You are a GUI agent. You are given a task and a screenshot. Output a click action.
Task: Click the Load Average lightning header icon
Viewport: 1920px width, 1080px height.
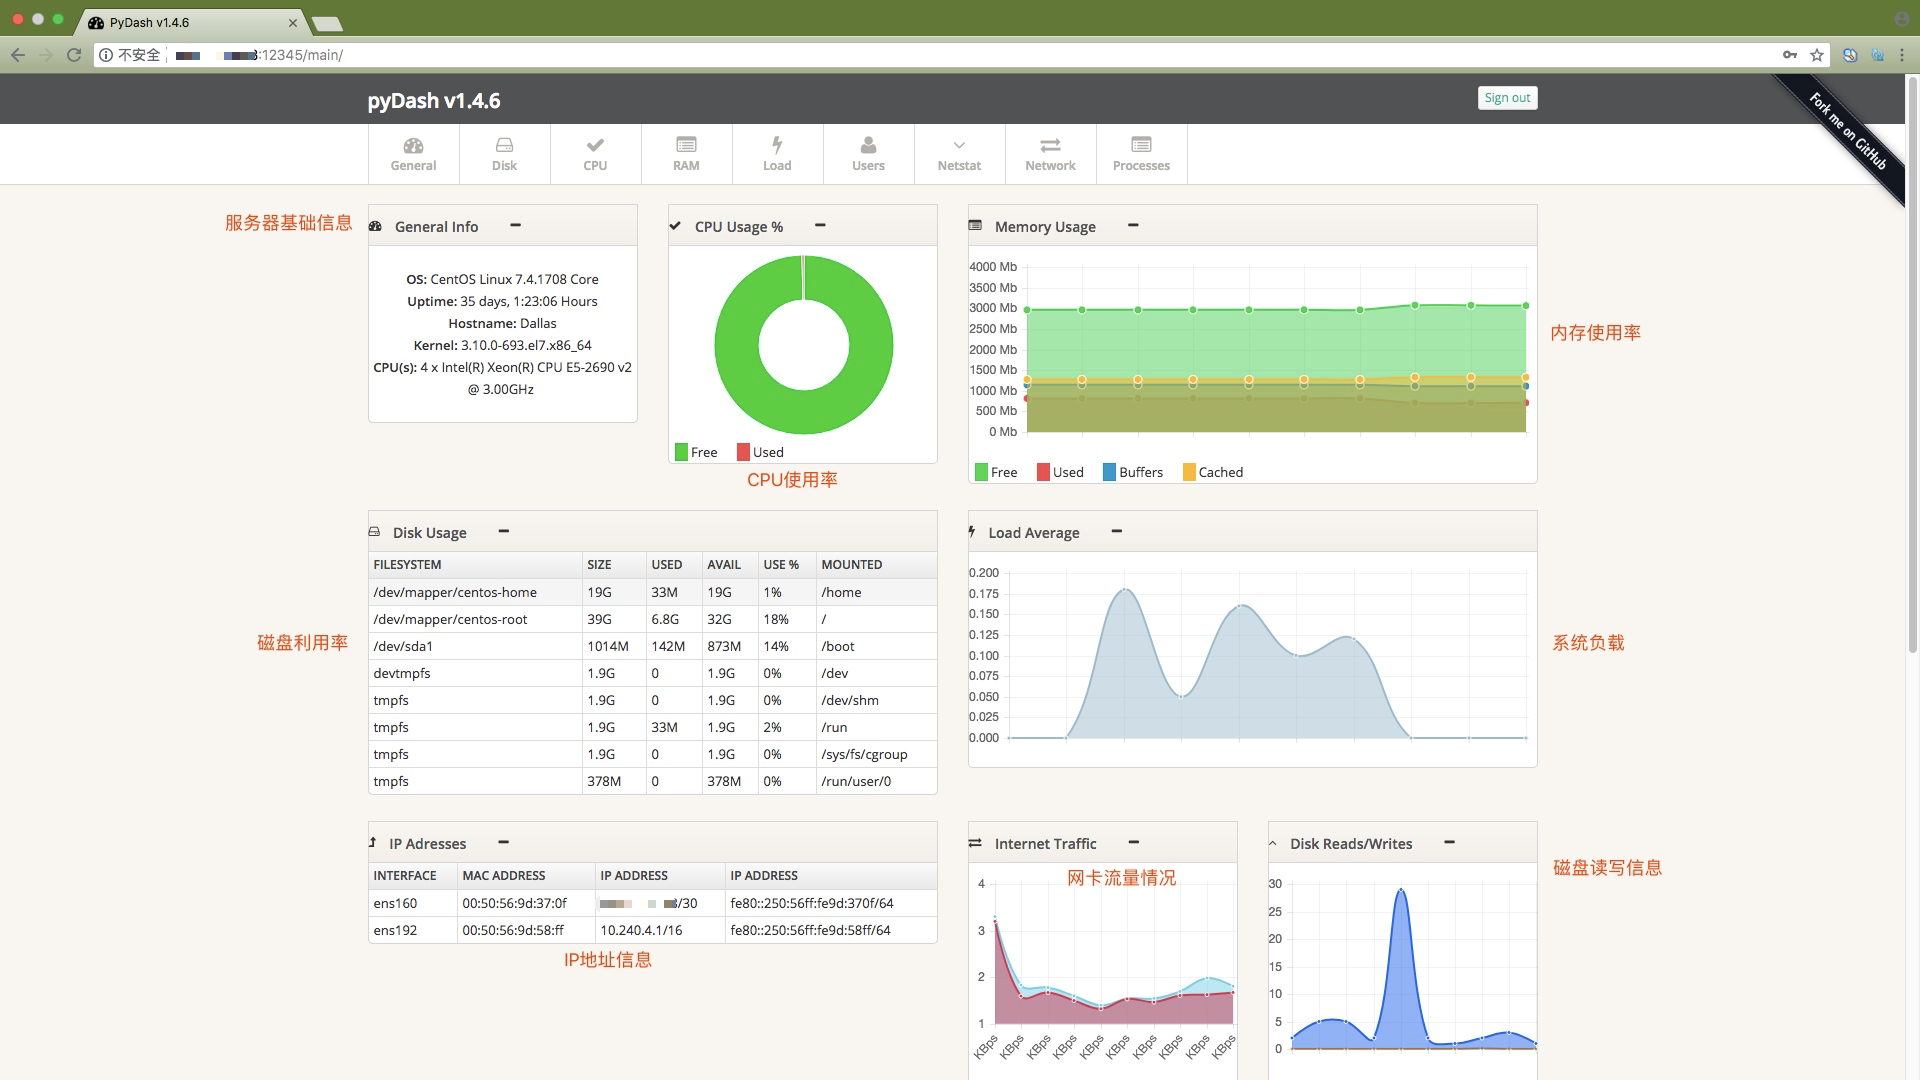pyautogui.click(x=971, y=532)
